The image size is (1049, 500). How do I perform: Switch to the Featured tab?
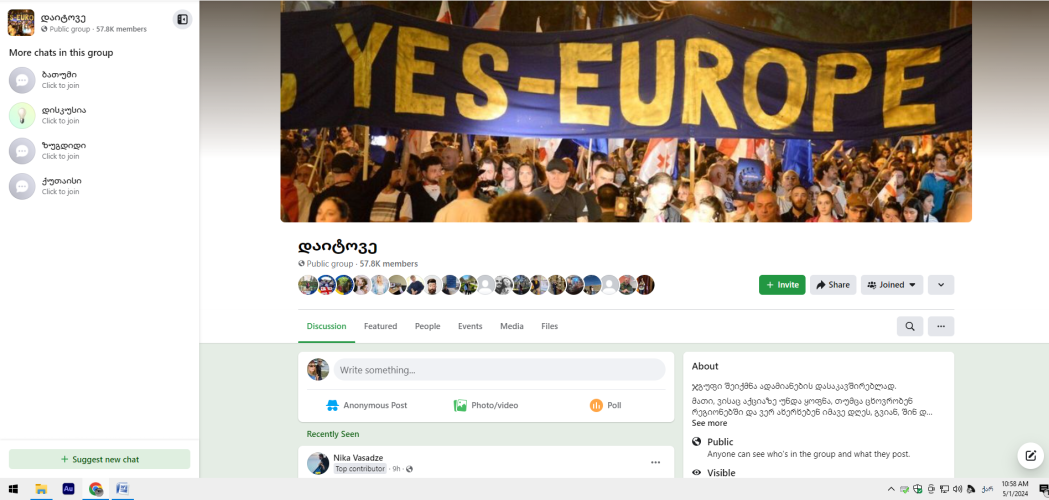tap(380, 326)
